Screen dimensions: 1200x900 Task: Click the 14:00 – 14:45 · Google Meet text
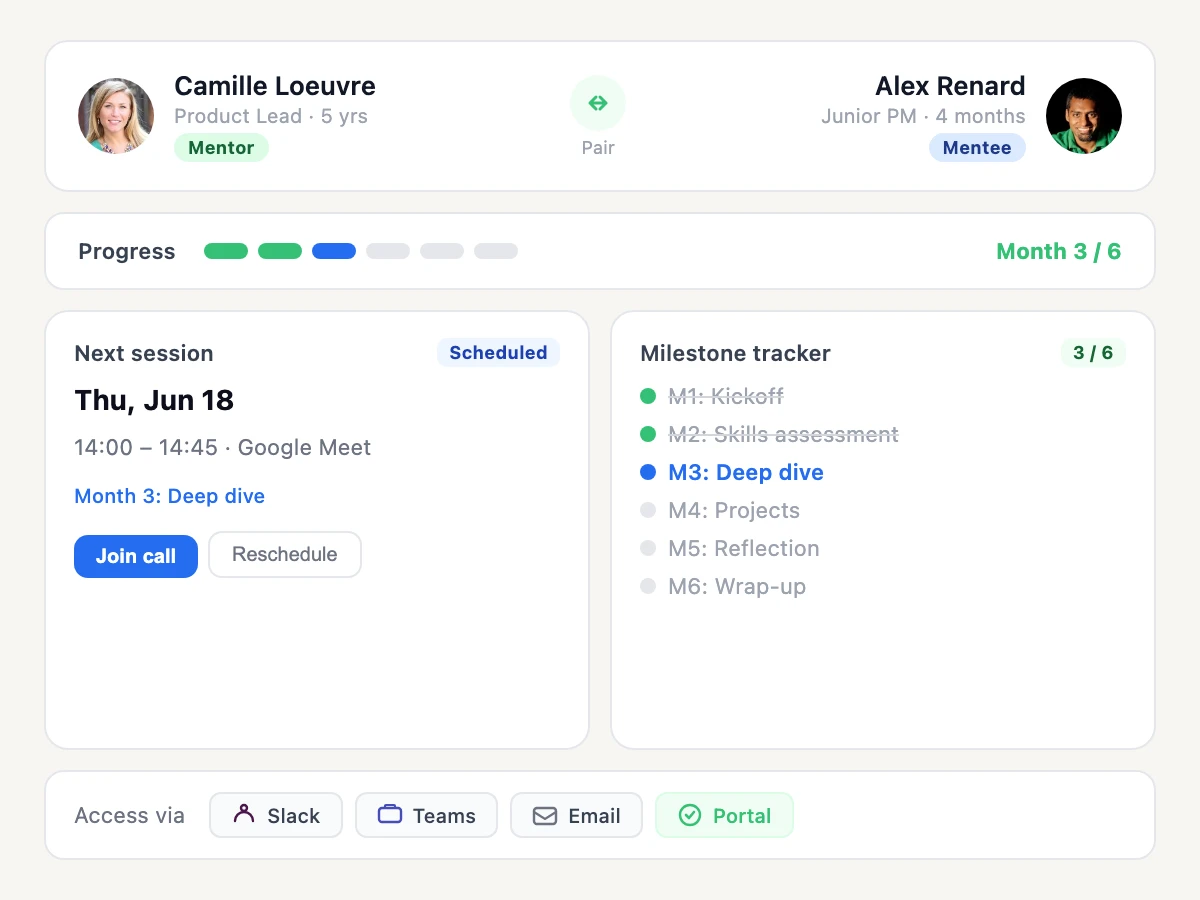223,447
